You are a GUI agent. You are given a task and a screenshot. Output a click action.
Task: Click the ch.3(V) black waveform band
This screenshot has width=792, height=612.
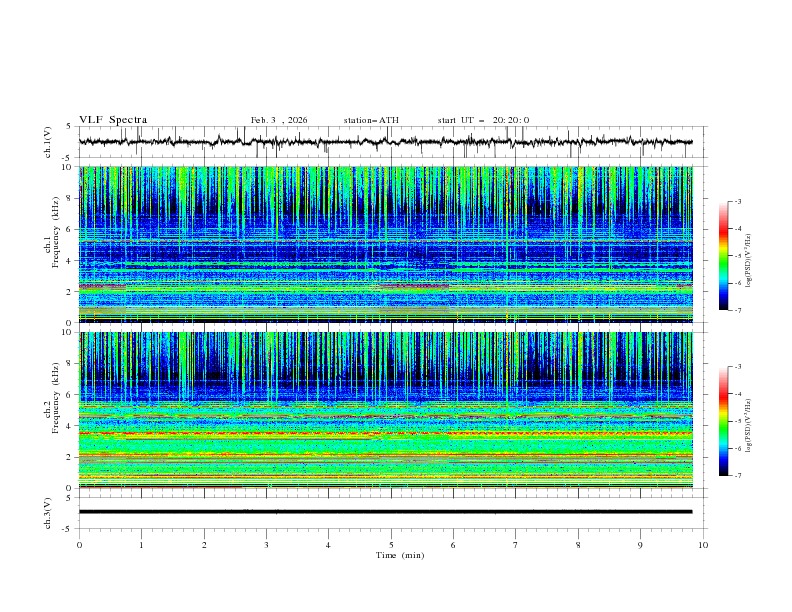point(386,512)
